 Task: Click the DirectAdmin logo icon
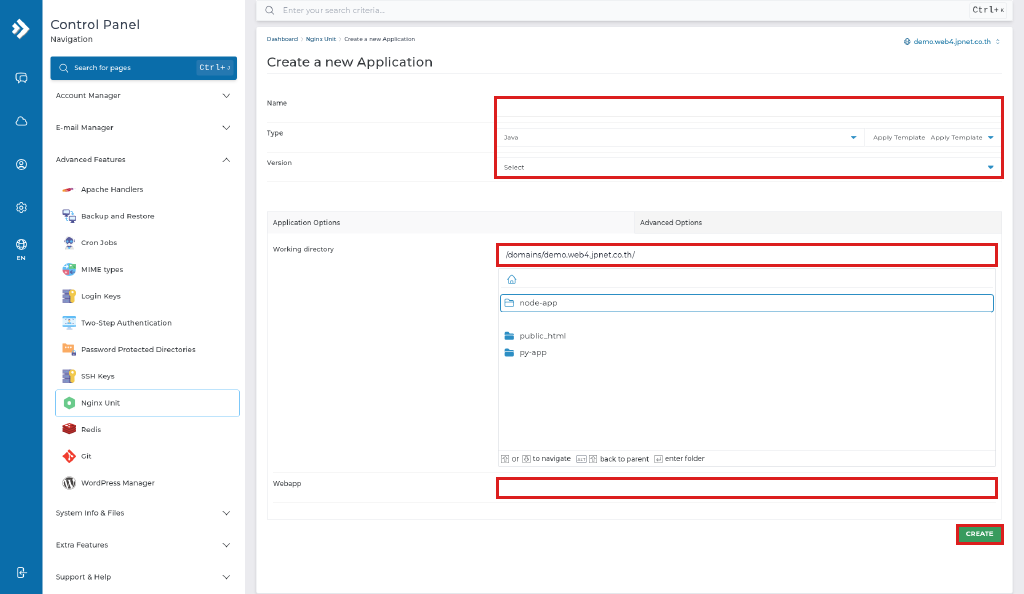pos(20,28)
